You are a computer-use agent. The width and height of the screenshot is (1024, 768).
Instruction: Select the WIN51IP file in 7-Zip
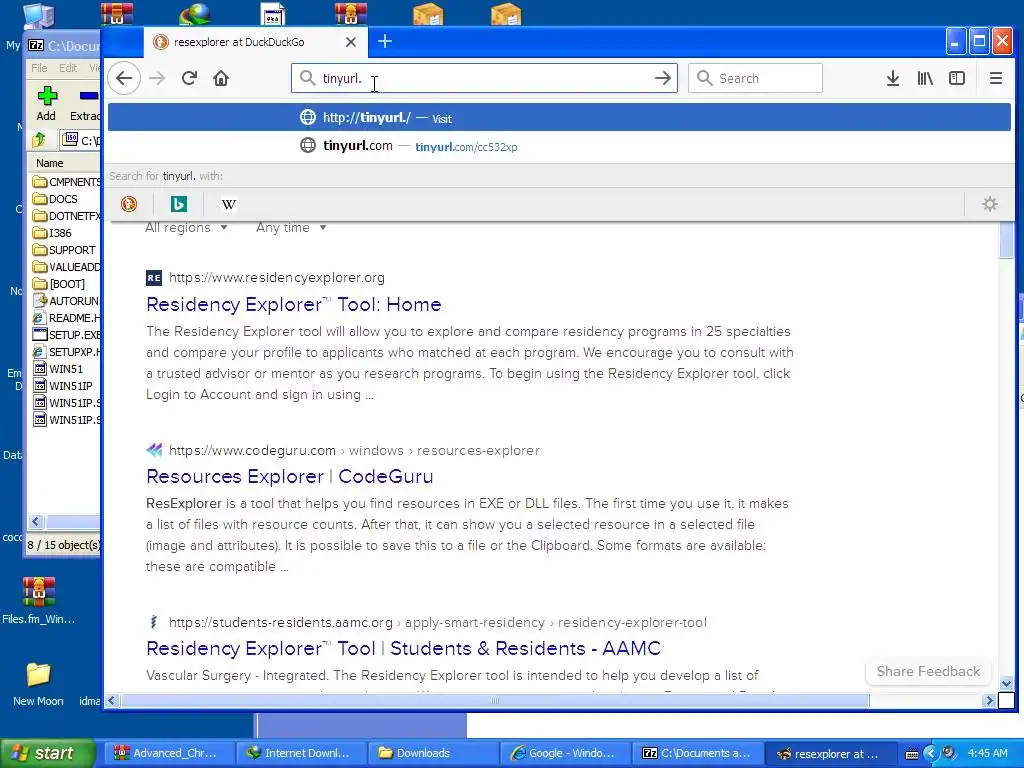pyautogui.click(x=63, y=385)
